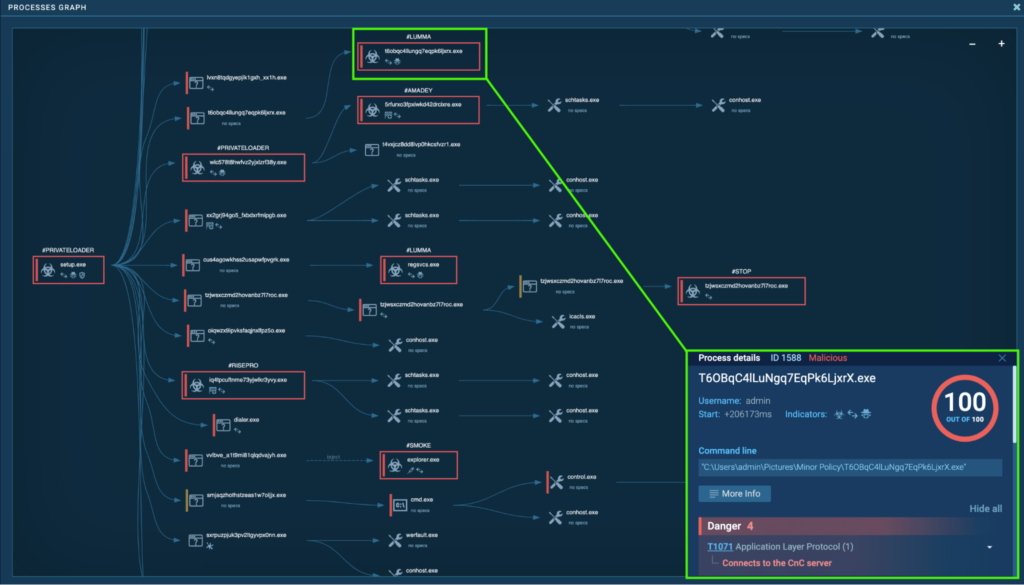Zoom out the graph with minus button
The image size is (1024, 585).
click(x=973, y=44)
